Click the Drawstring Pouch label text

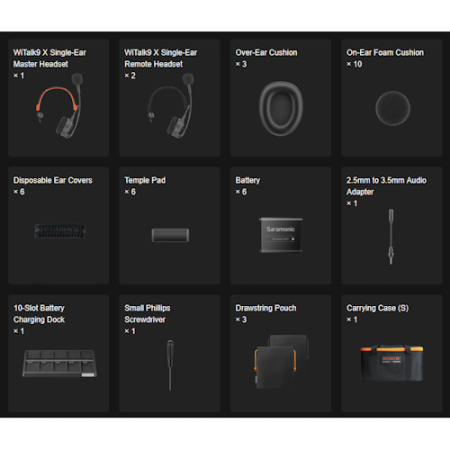tap(266, 308)
